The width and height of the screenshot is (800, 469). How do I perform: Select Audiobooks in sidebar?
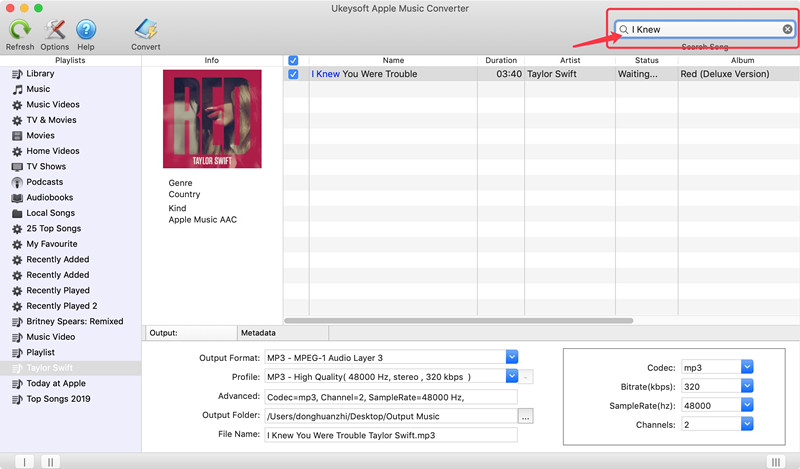pos(49,198)
